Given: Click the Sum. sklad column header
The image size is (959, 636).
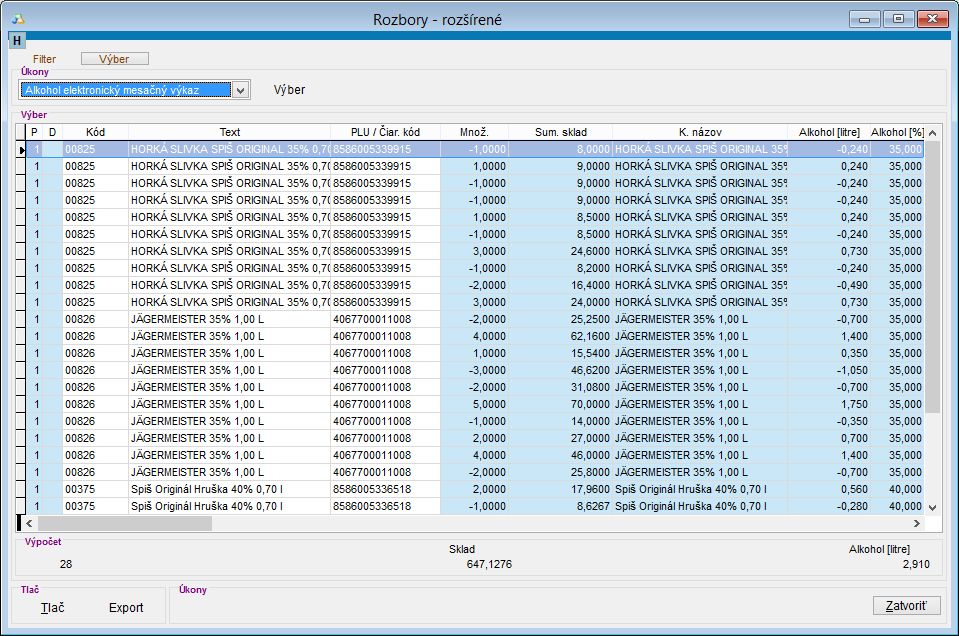Looking at the screenshot, I should pos(560,132).
